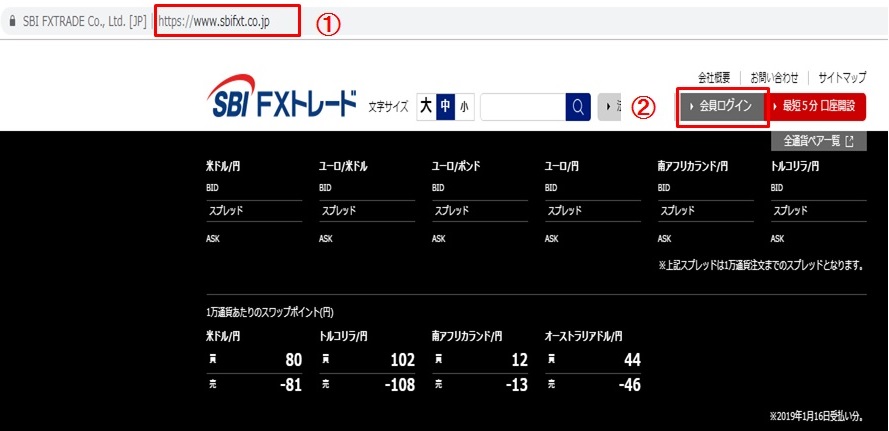Click 最短5分 口座開設 red button
Image resolution: width=889 pixels, height=431 pixels.
[x=817, y=106]
